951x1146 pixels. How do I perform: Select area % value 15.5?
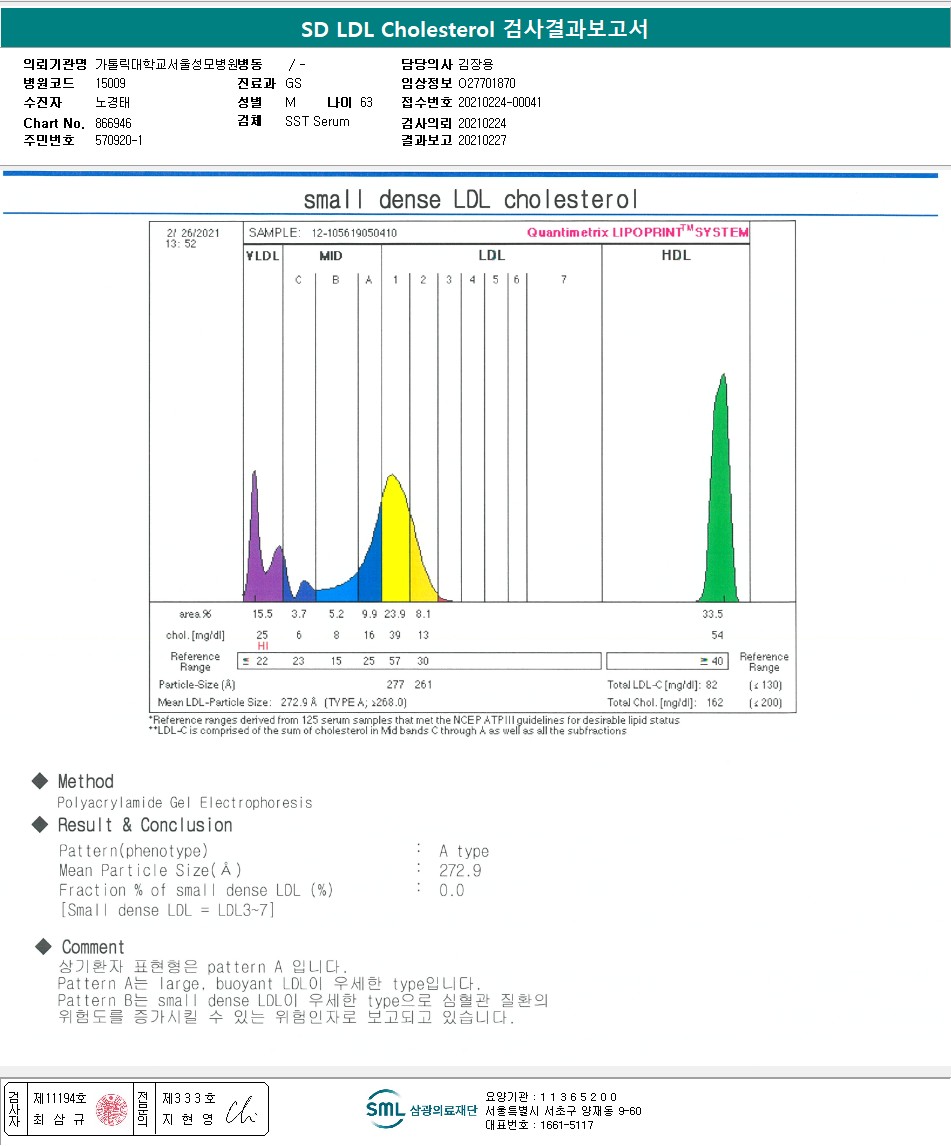262,614
